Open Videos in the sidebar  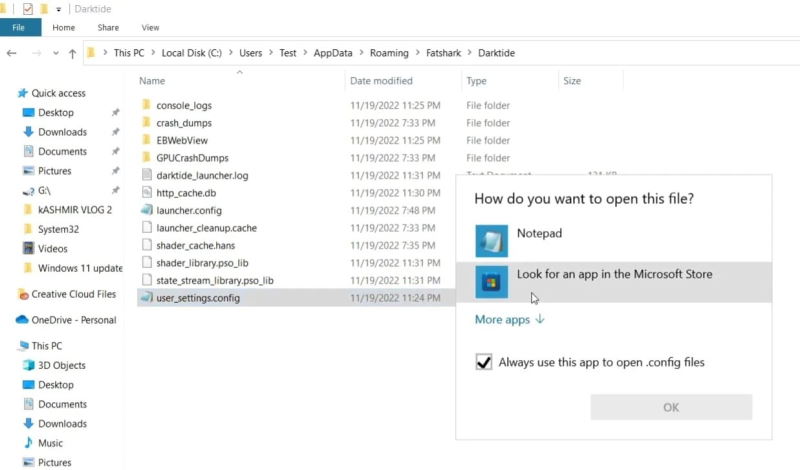coord(53,249)
